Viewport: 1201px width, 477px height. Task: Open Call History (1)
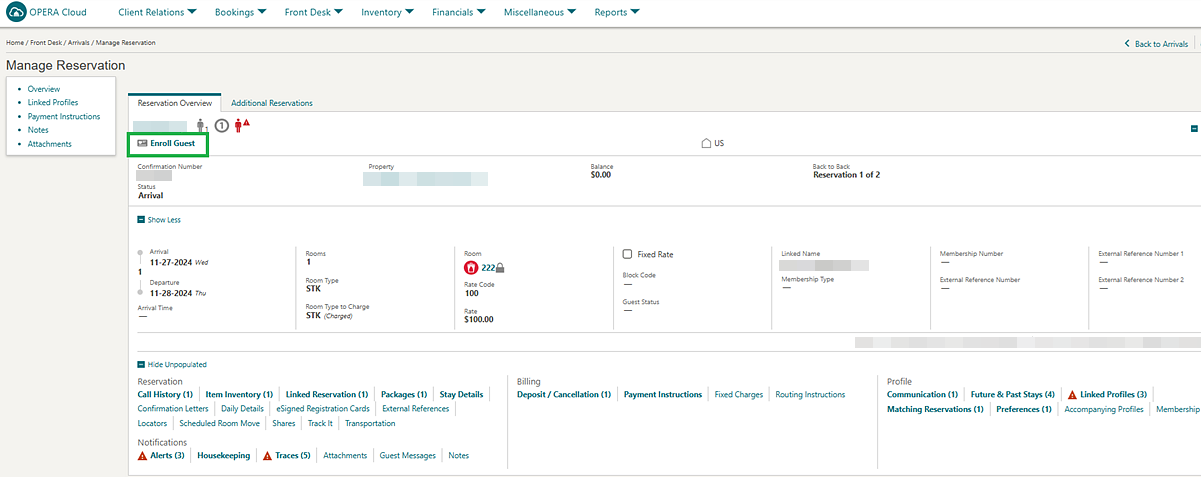[x=165, y=394]
